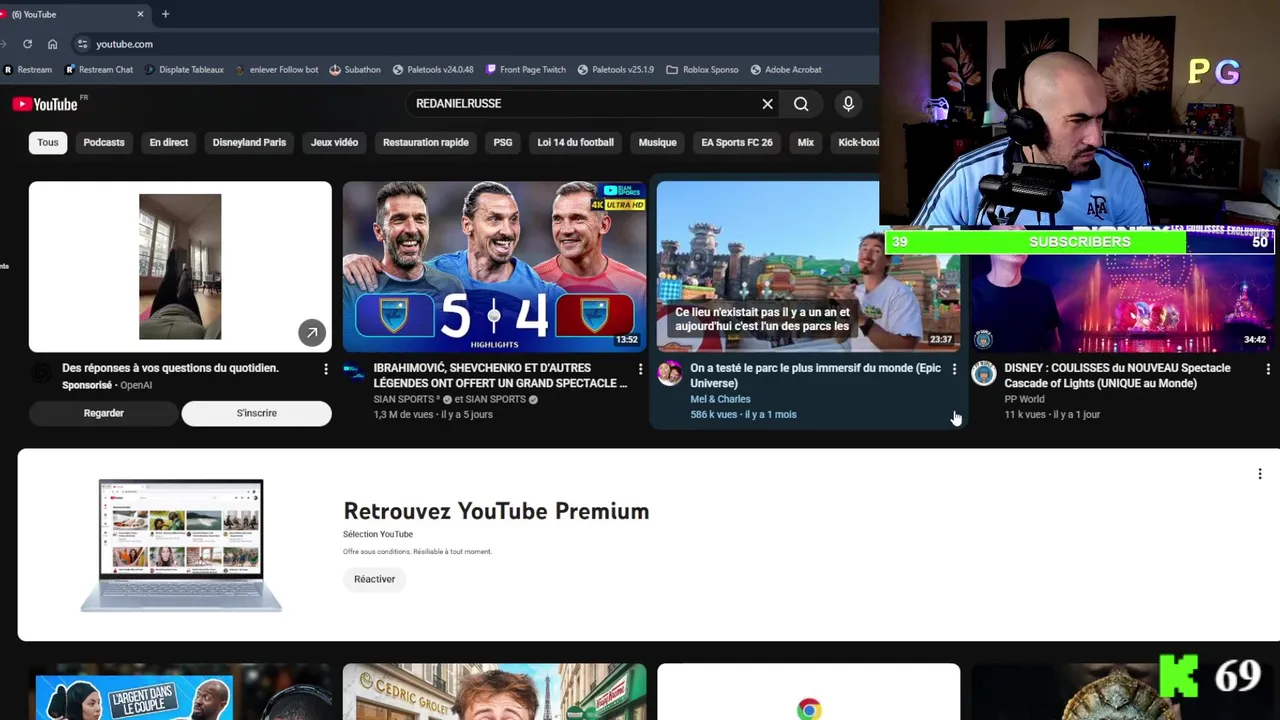Image resolution: width=1280 pixels, height=720 pixels.
Task: Open the PP World channel avatar
Action: click(984, 373)
